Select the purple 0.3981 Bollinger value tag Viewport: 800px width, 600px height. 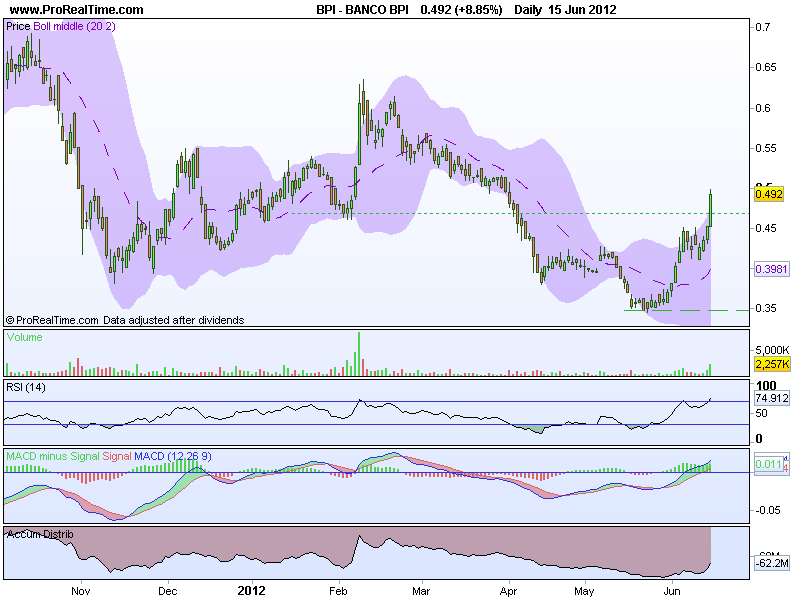tap(771, 269)
